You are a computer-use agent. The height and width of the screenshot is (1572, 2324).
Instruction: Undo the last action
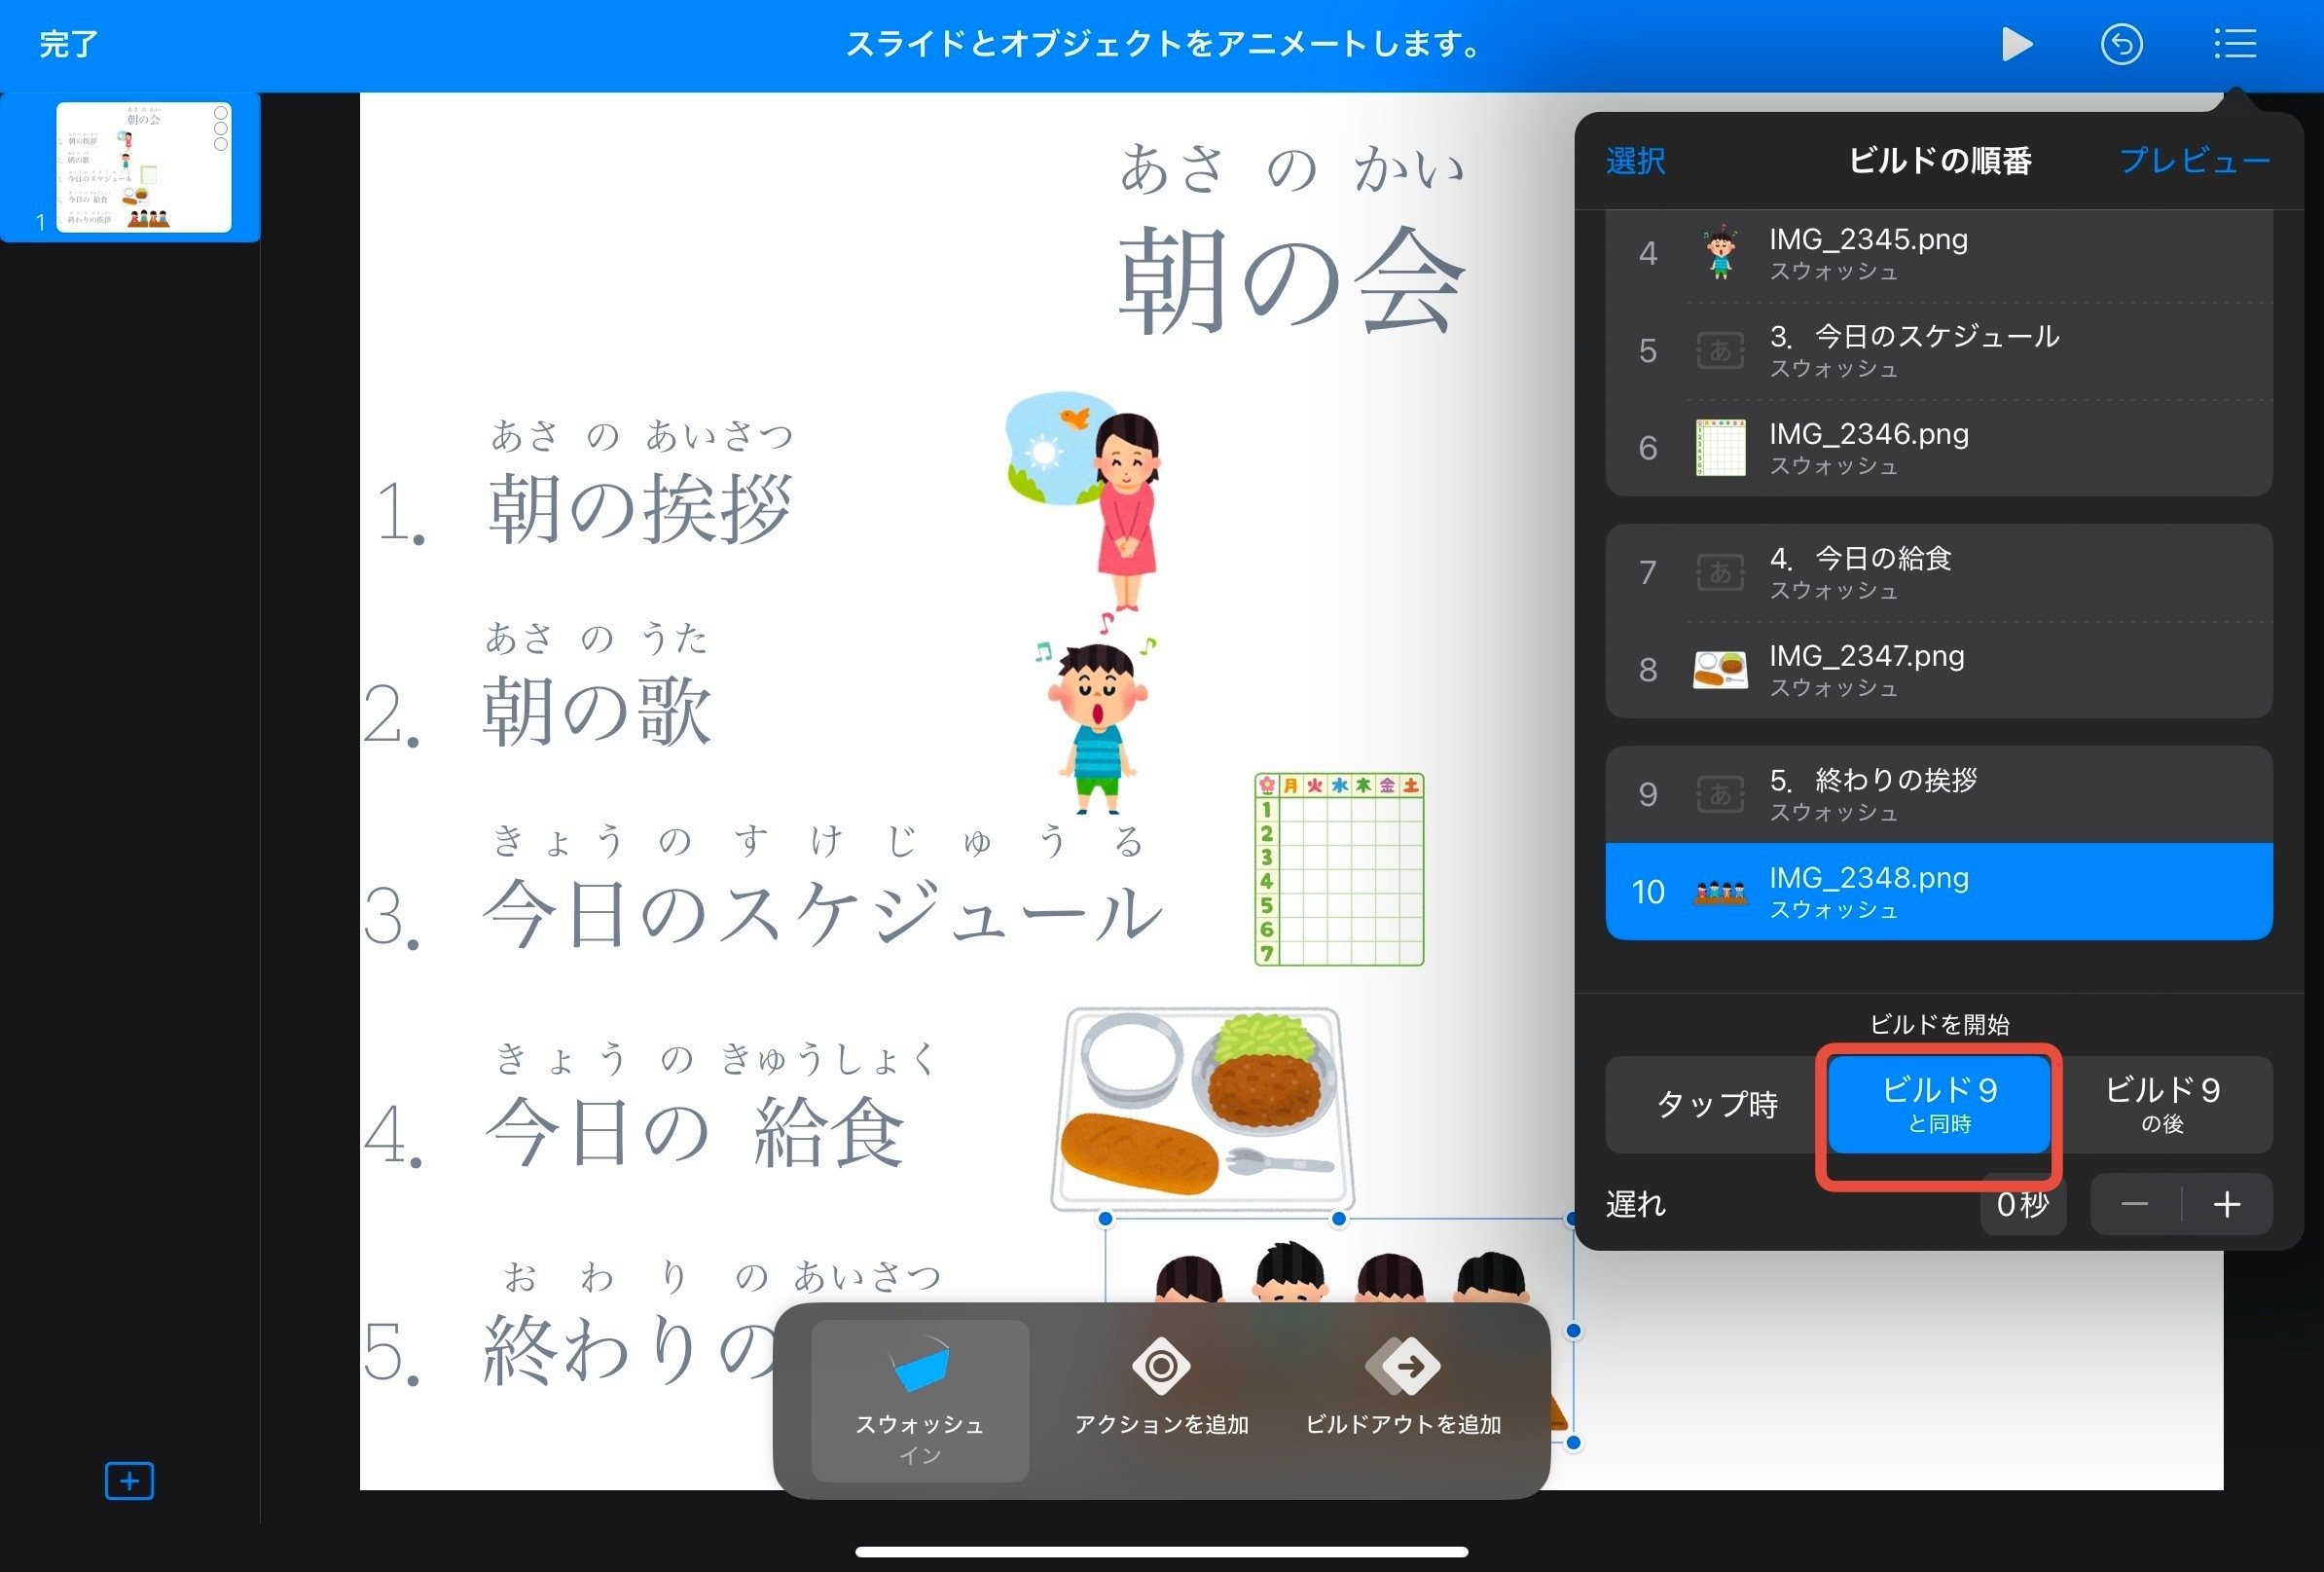click(2123, 44)
